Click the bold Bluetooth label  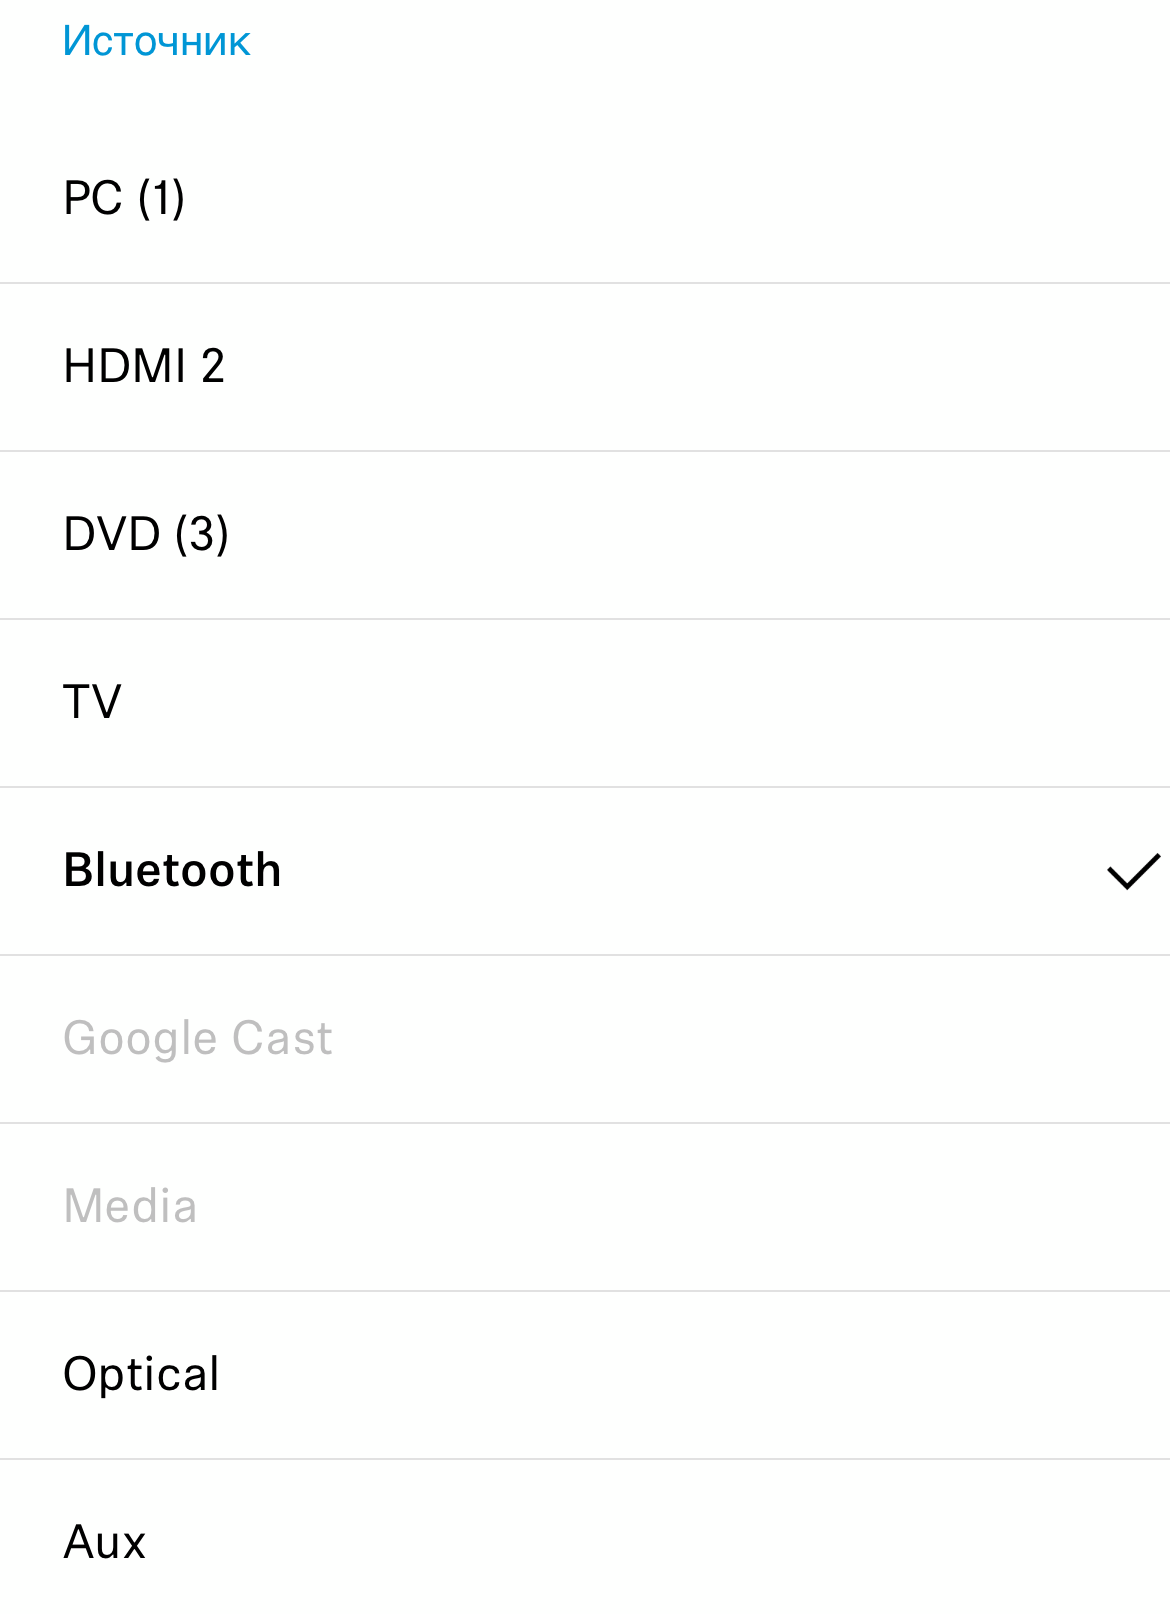point(172,870)
